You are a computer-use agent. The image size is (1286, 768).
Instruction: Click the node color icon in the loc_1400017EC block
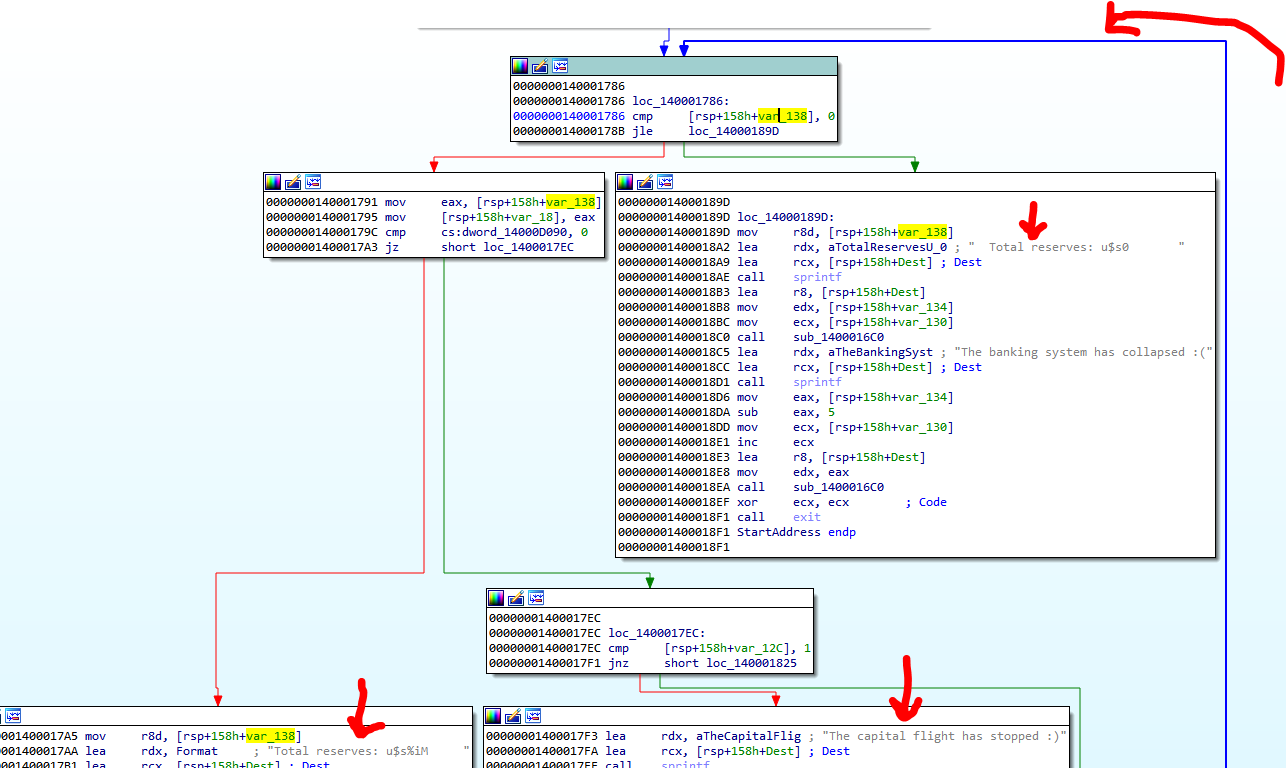pos(497,598)
